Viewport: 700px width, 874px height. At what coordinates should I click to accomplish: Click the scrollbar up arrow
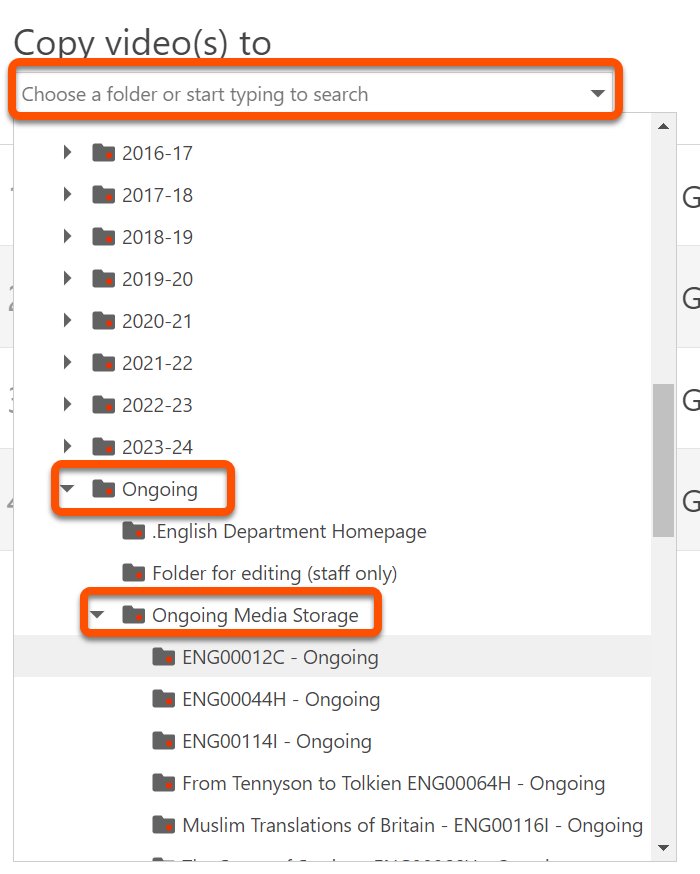(x=662, y=127)
